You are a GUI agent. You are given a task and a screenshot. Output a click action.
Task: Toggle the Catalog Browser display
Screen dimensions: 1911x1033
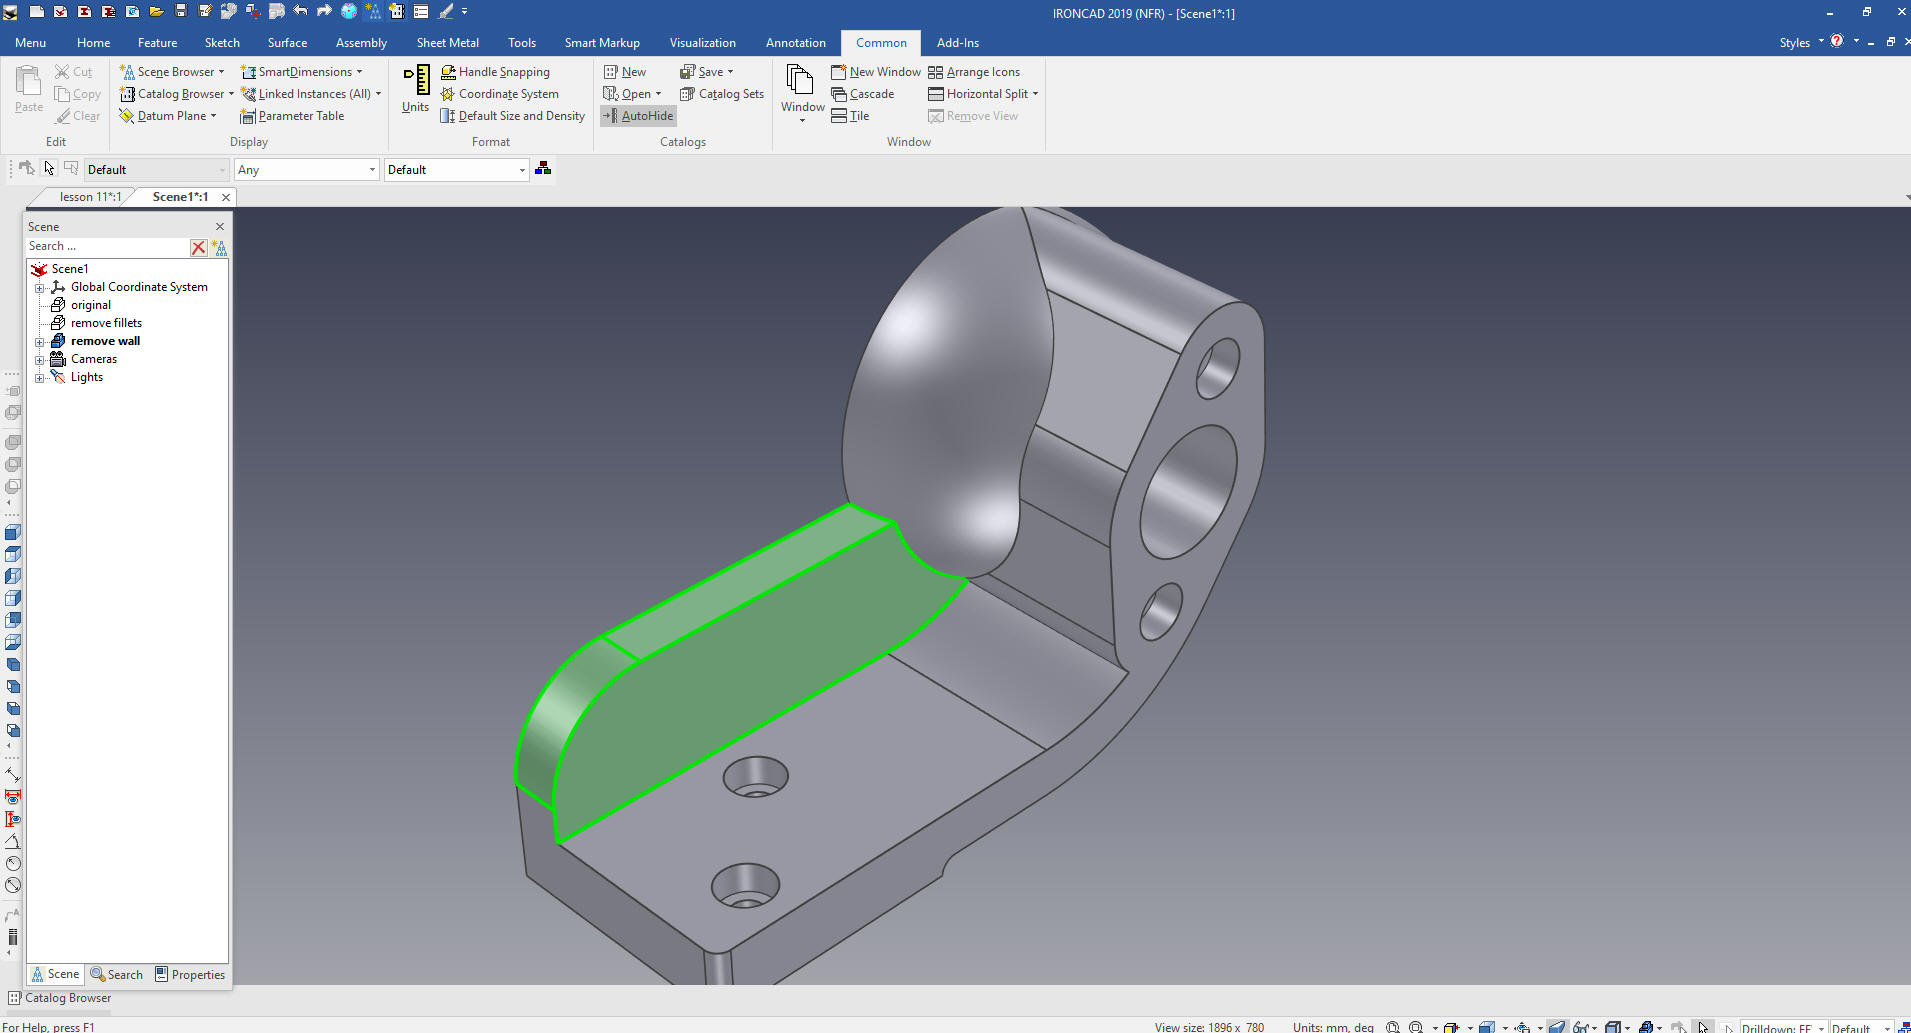point(175,94)
